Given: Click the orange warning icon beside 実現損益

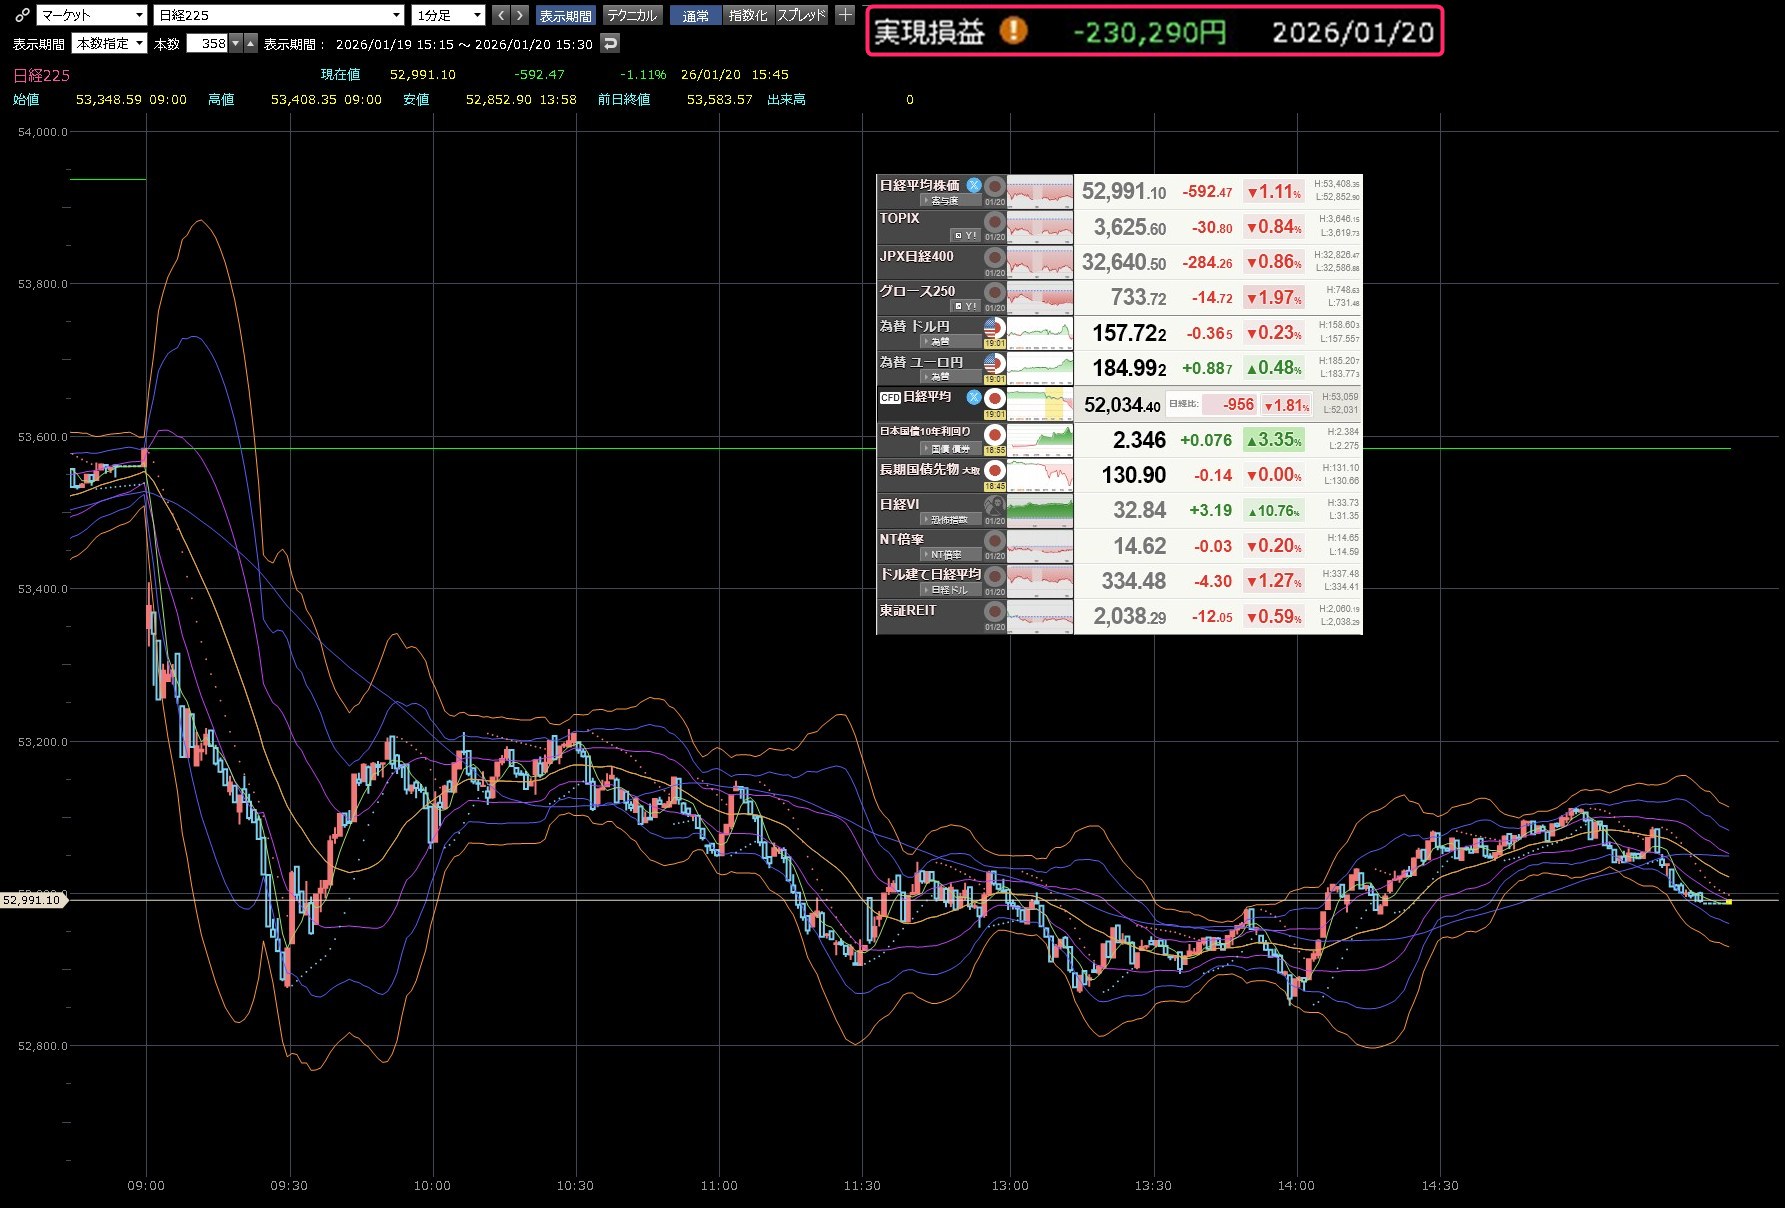Looking at the screenshot, I should pos(1013,31).
